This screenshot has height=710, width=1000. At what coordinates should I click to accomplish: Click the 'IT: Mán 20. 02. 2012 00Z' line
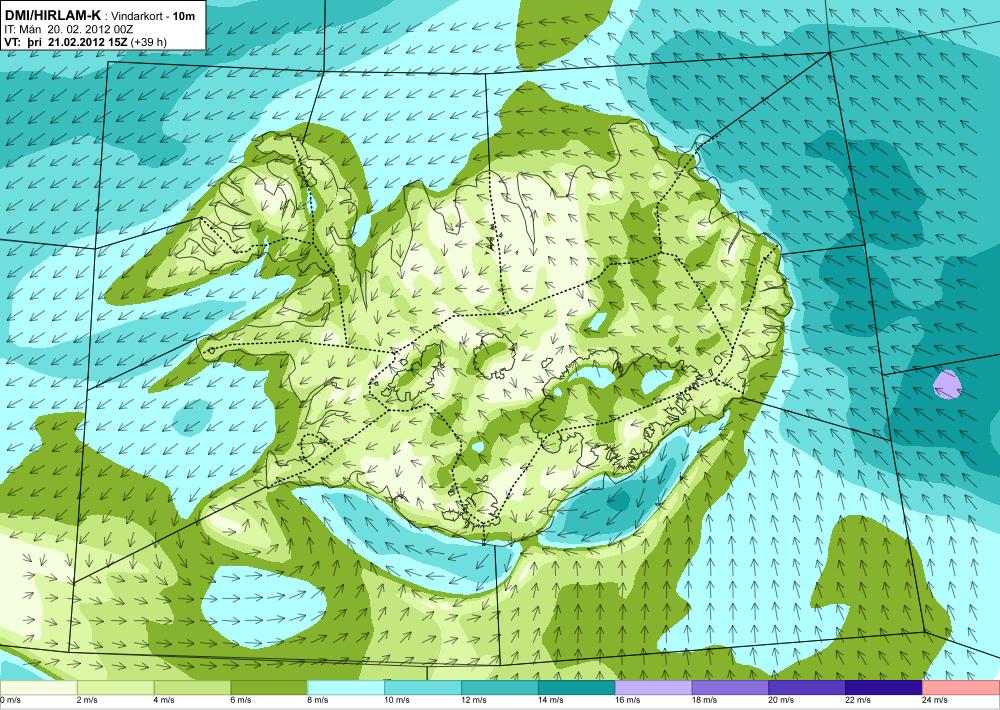coord(68,29)
